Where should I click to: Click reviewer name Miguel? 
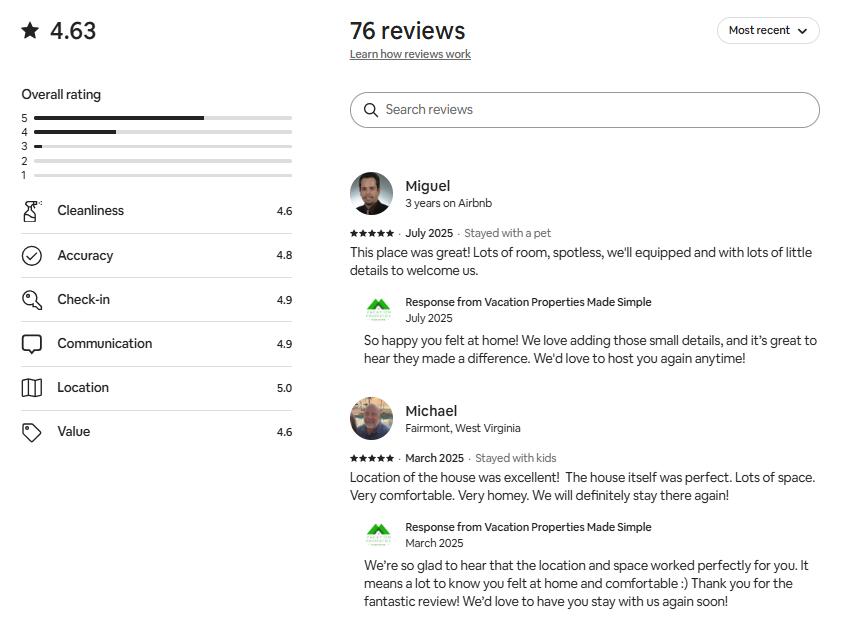tap(427, 186)
